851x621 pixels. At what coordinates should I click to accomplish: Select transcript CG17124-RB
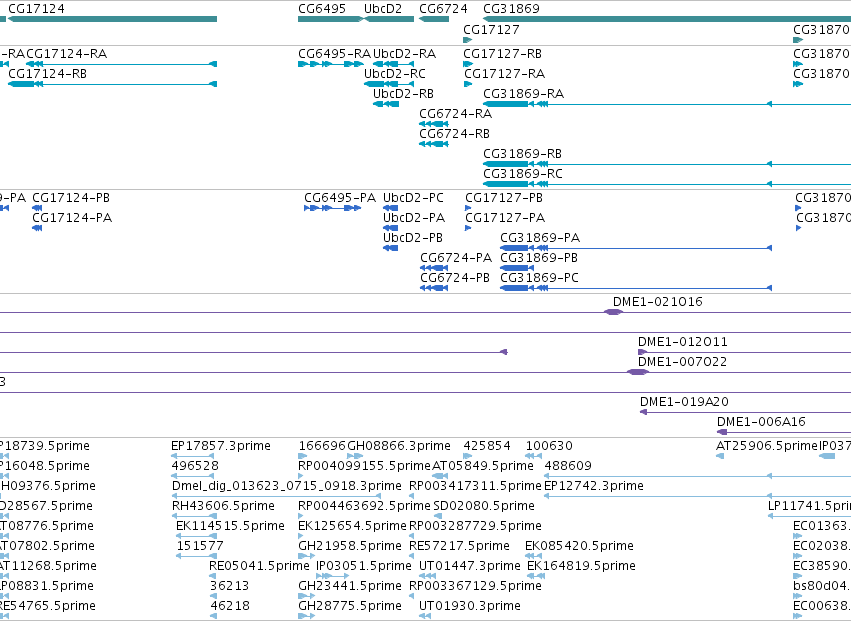tap(47, 74)
